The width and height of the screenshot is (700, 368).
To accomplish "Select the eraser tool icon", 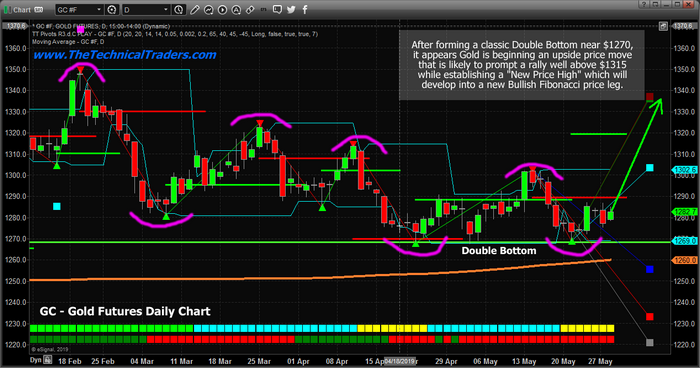I will [x=250, y=9].
